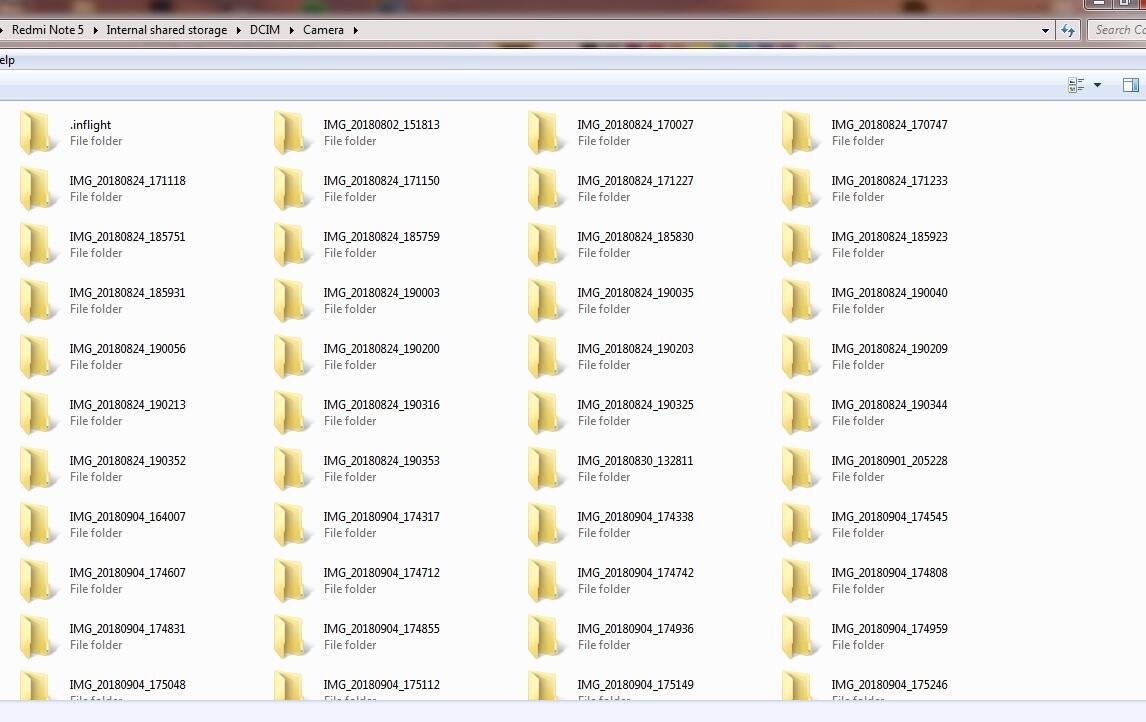This screenshot has height=722, width=1146.
Task: Click the refresh button beside address bar
Action: tap(1068, 30)
